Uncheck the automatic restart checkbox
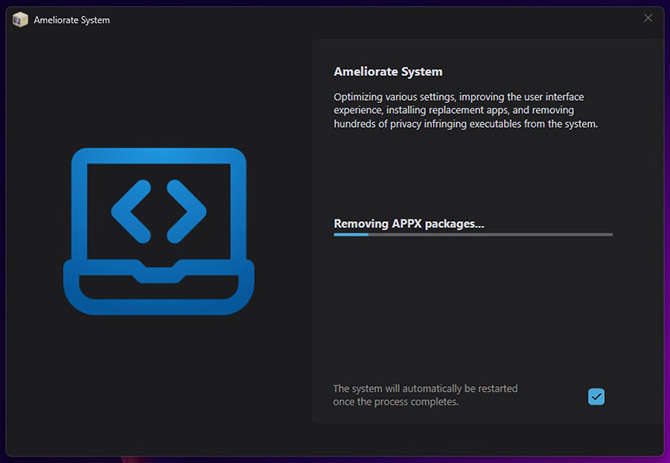670x463 pixels. (x=596, y=396)
